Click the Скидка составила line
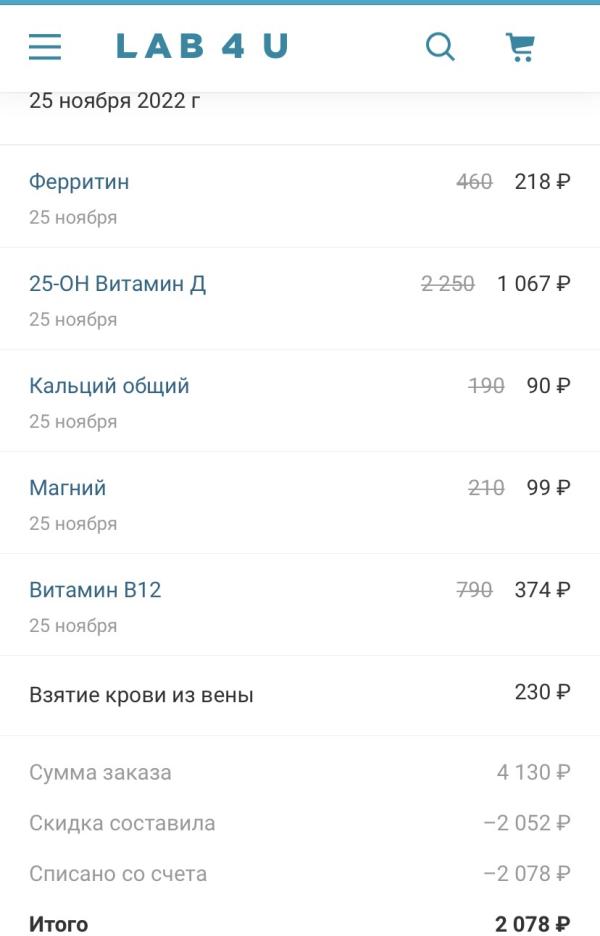Viewport: 600px width, 936px height. coord(300,823)
